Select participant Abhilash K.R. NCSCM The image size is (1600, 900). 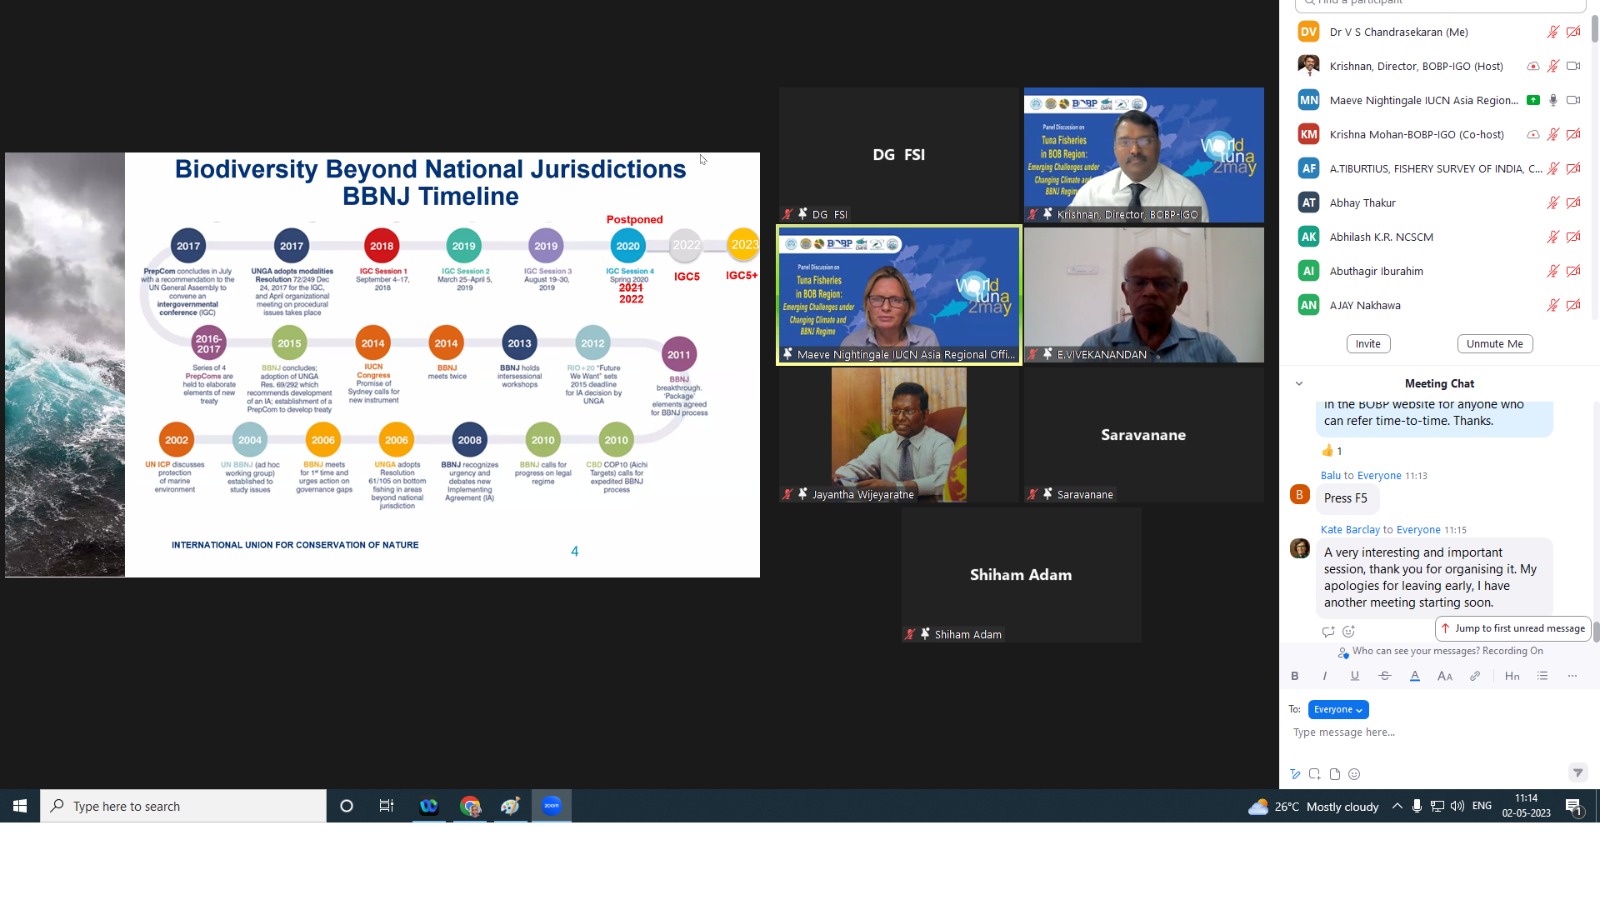(x=1440, y=237)
